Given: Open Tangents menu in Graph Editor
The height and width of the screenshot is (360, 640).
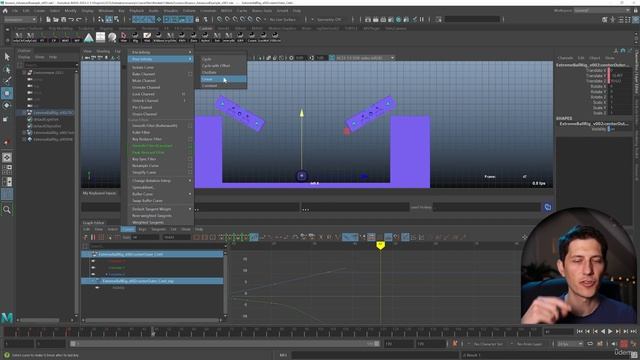Looking at the screenshot, I should (x=158, y=229).
